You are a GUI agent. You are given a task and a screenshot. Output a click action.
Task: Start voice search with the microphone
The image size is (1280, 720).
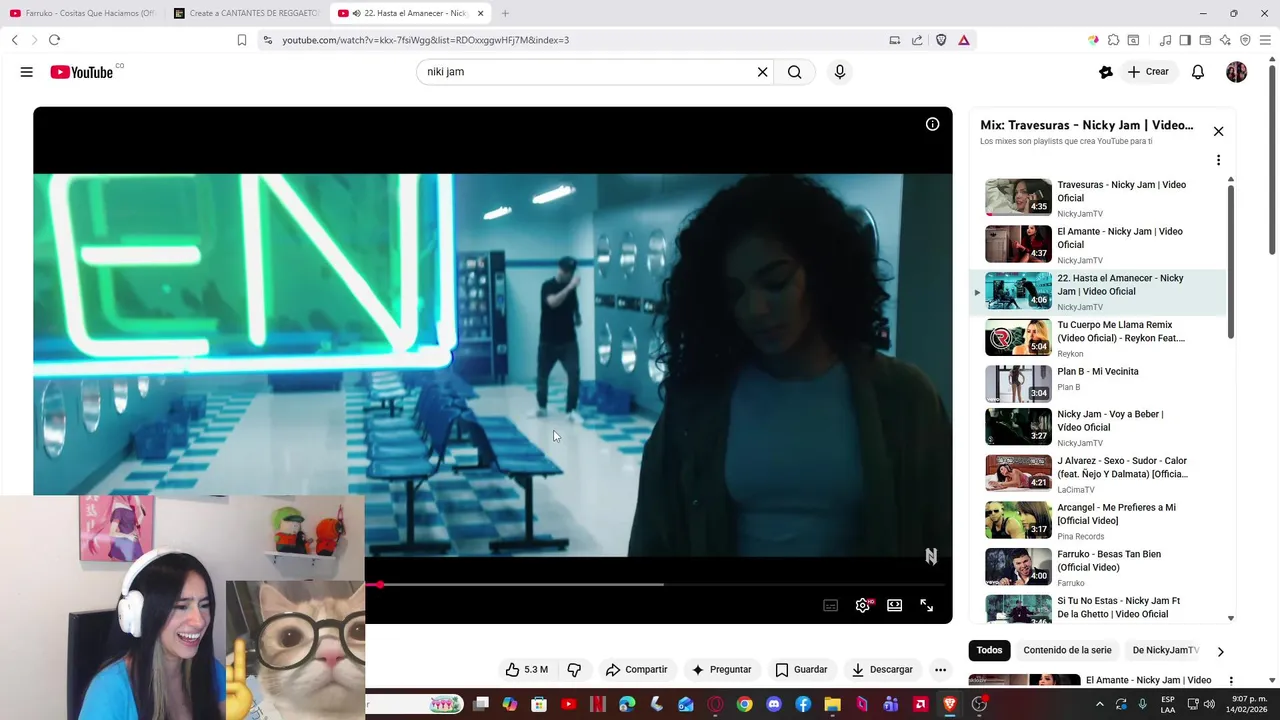pos(840,72)
